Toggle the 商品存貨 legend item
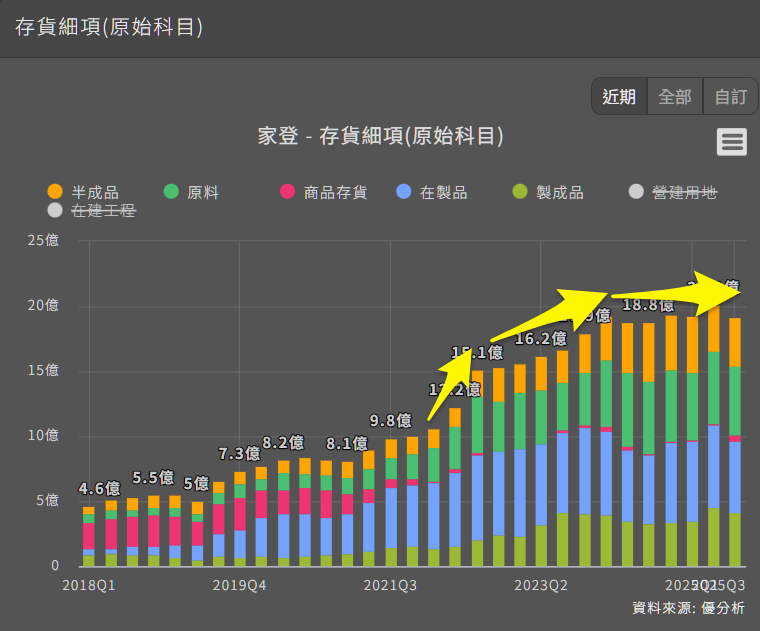The width and height of the screenshot is (760, 631). [335, 192]
